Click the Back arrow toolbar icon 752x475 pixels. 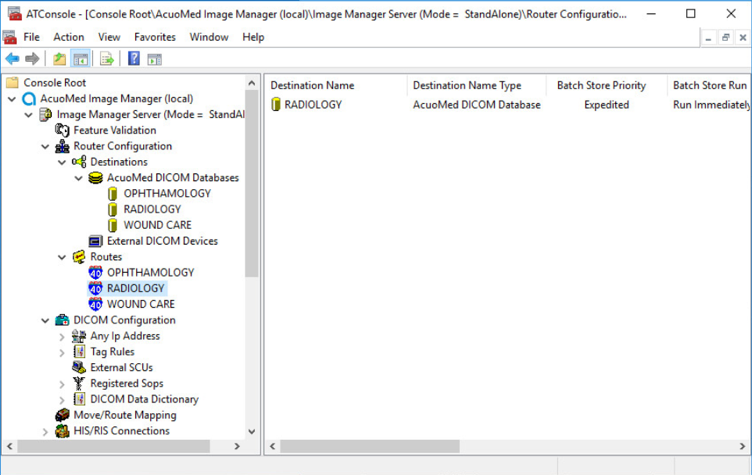(x=12, y=59)
